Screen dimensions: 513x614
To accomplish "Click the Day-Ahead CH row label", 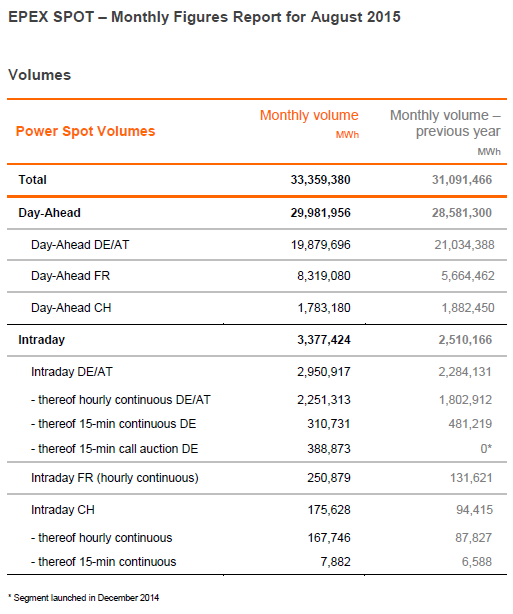I will 71,308.
